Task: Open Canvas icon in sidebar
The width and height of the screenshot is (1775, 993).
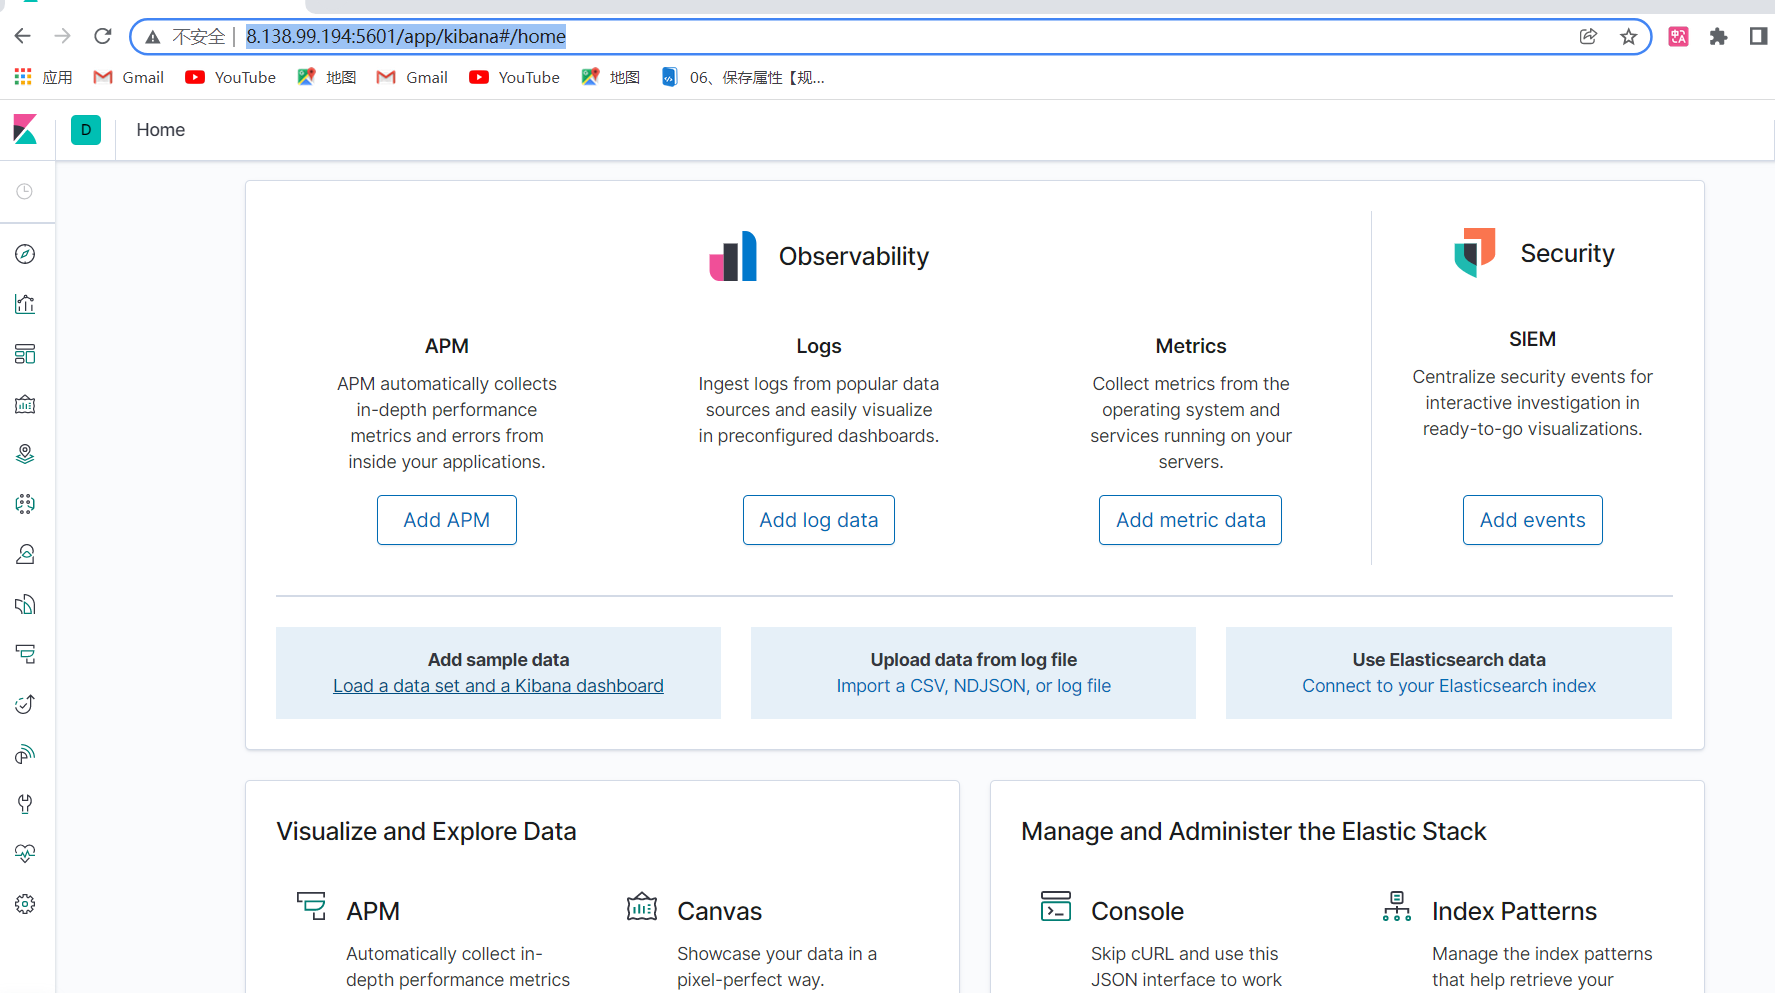Action: 25,404
